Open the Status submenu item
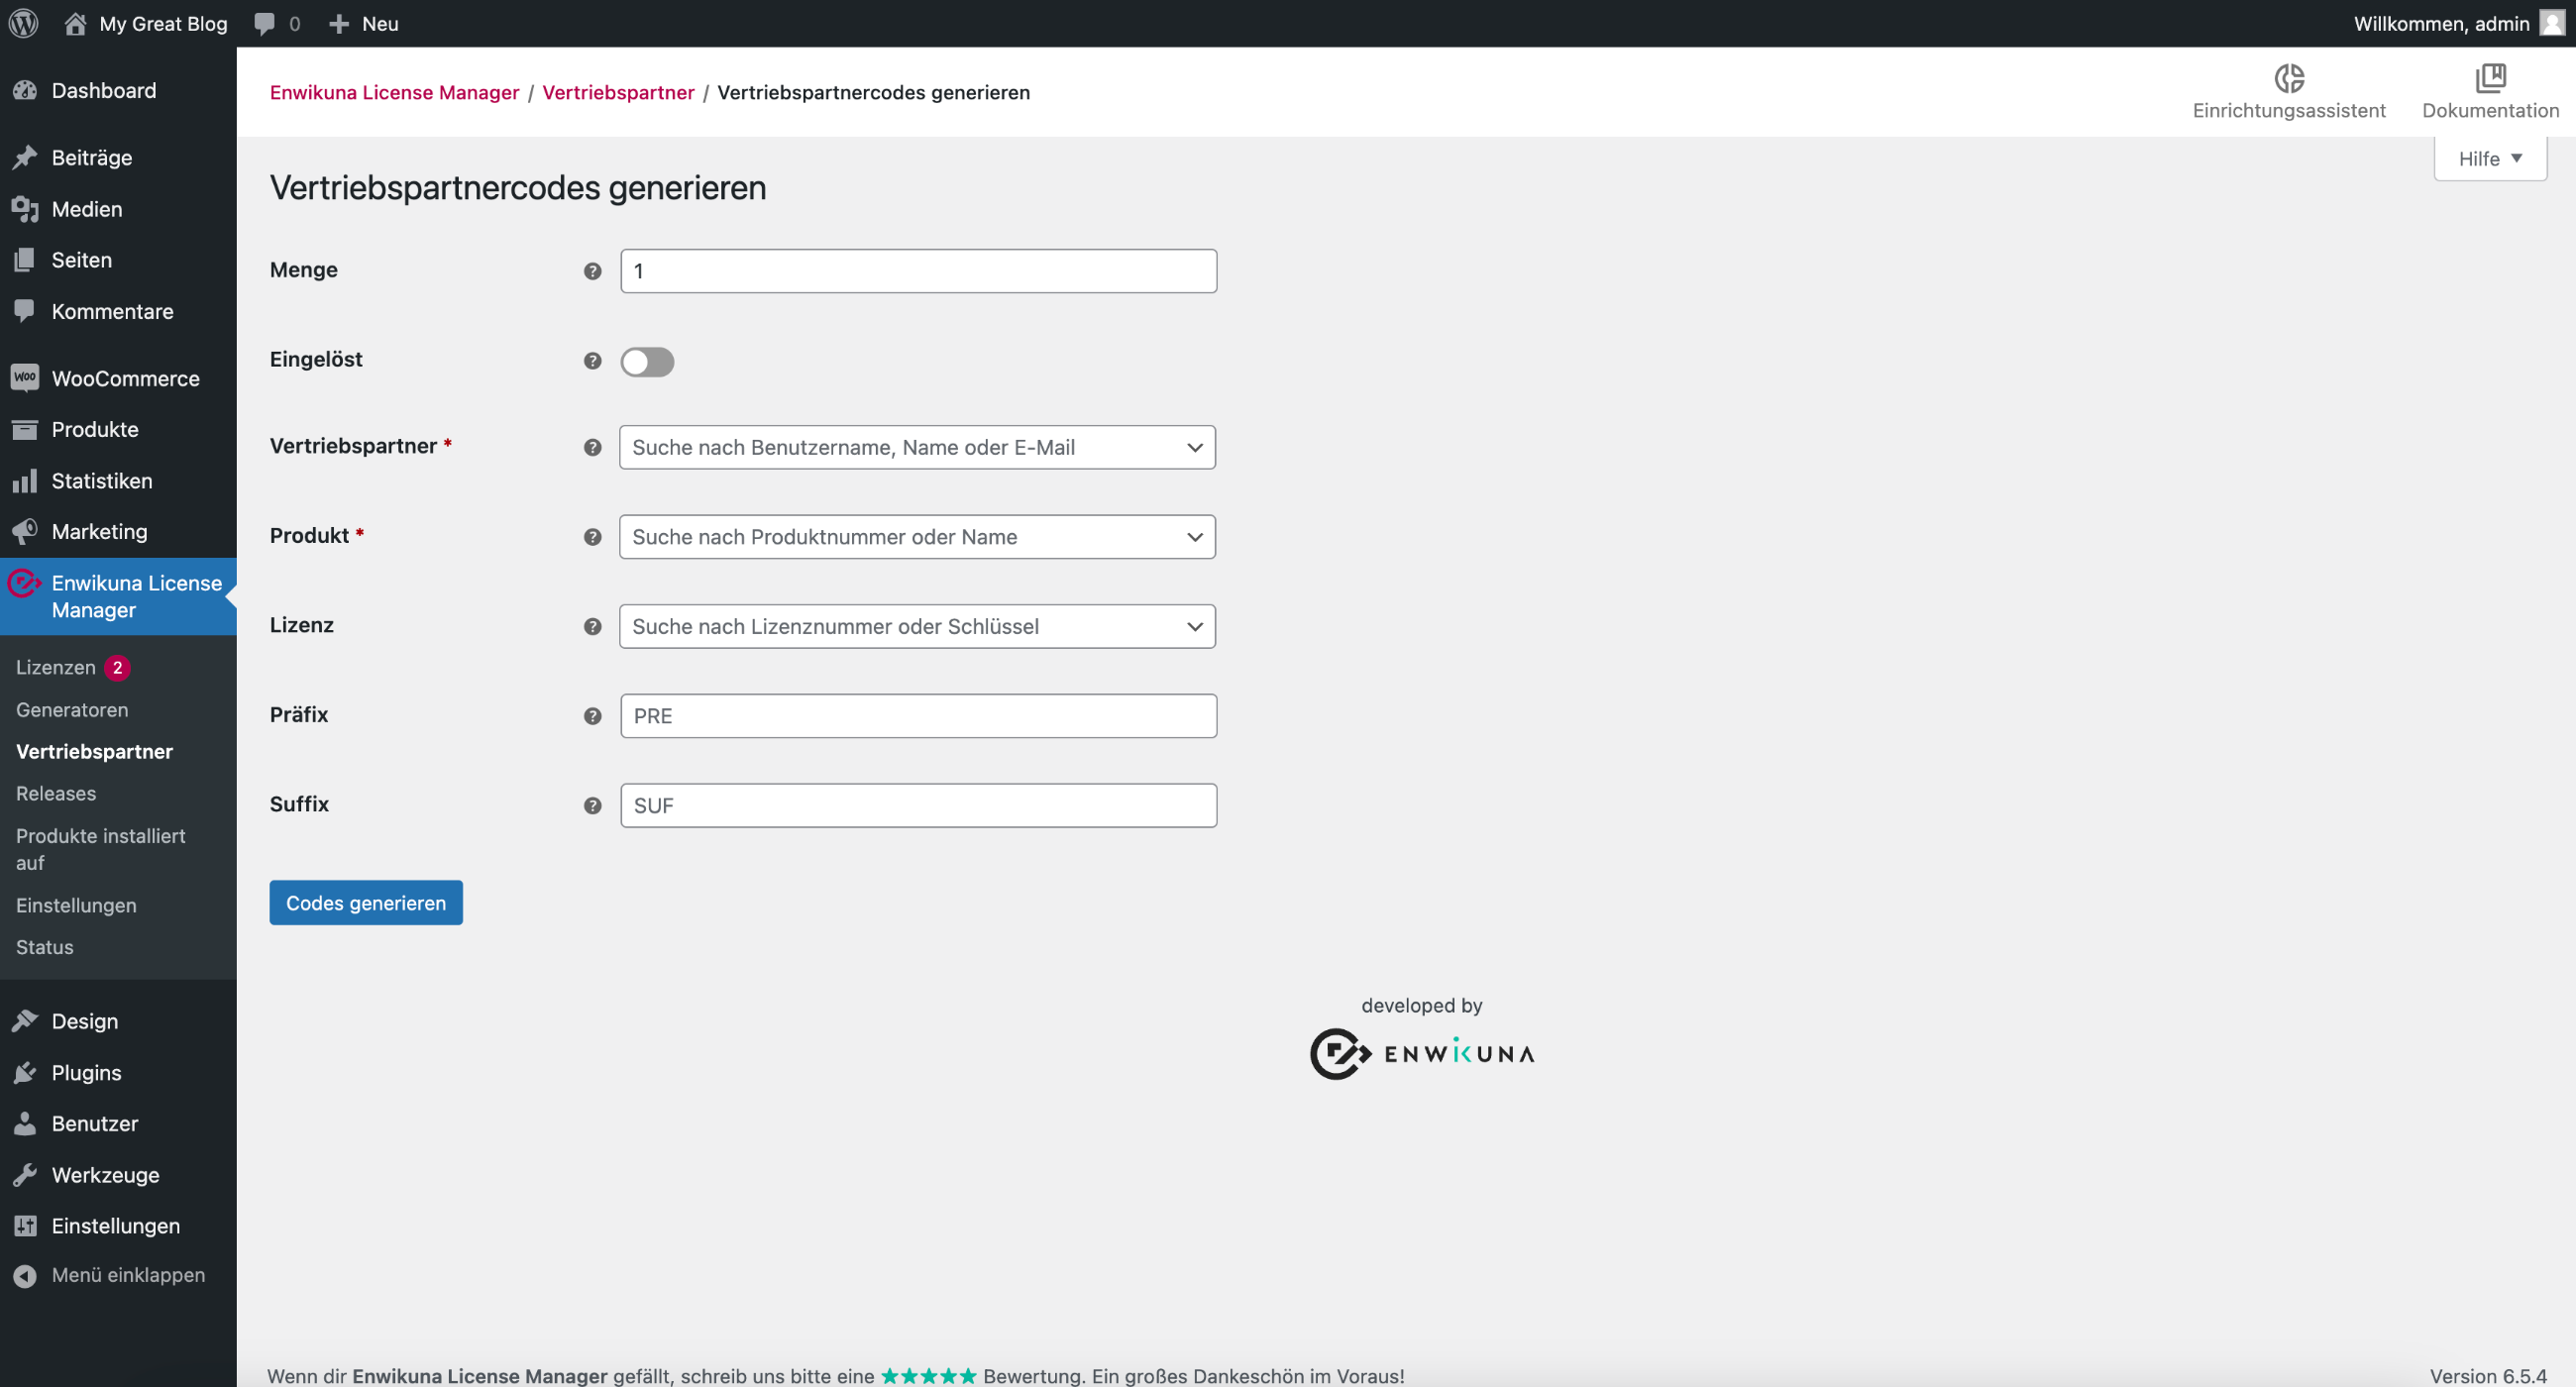Screen dimensions: 2576x1387 coord(44,947)
